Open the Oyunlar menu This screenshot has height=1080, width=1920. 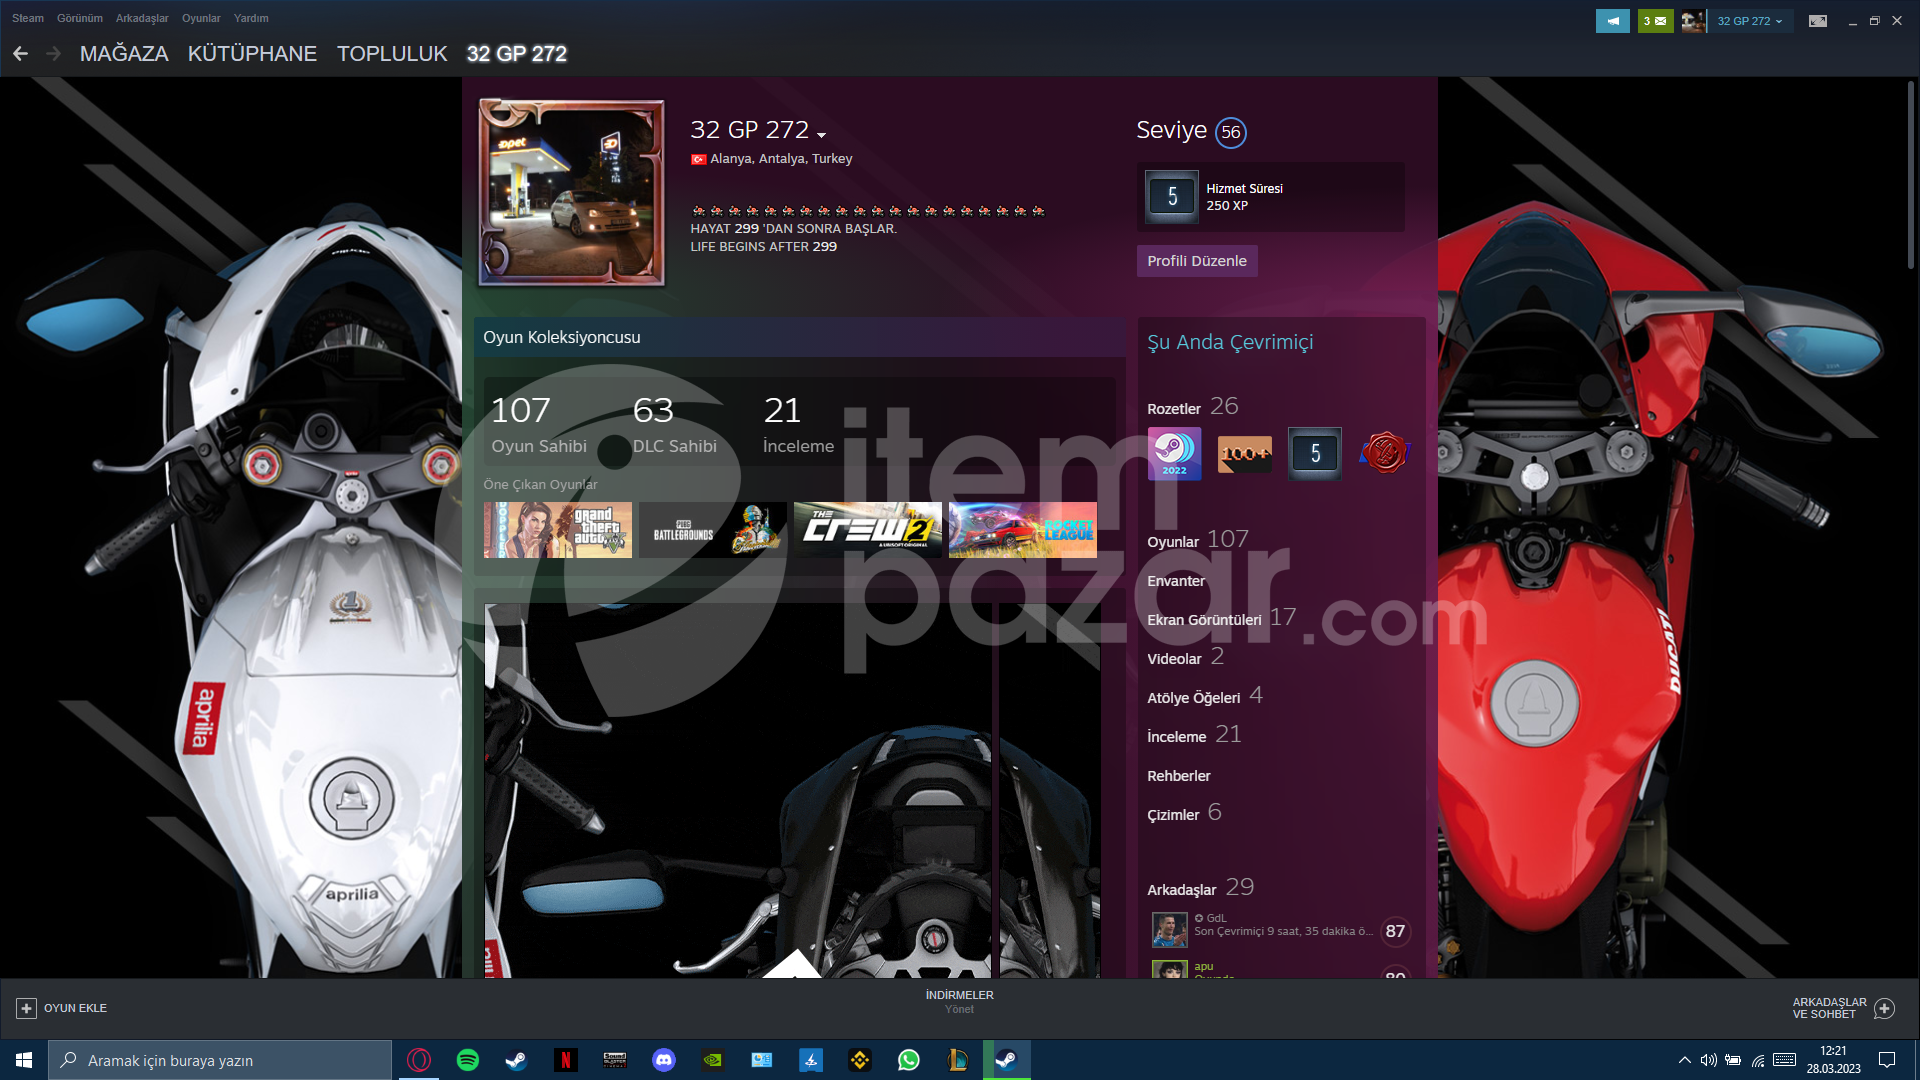pos(201,18)
